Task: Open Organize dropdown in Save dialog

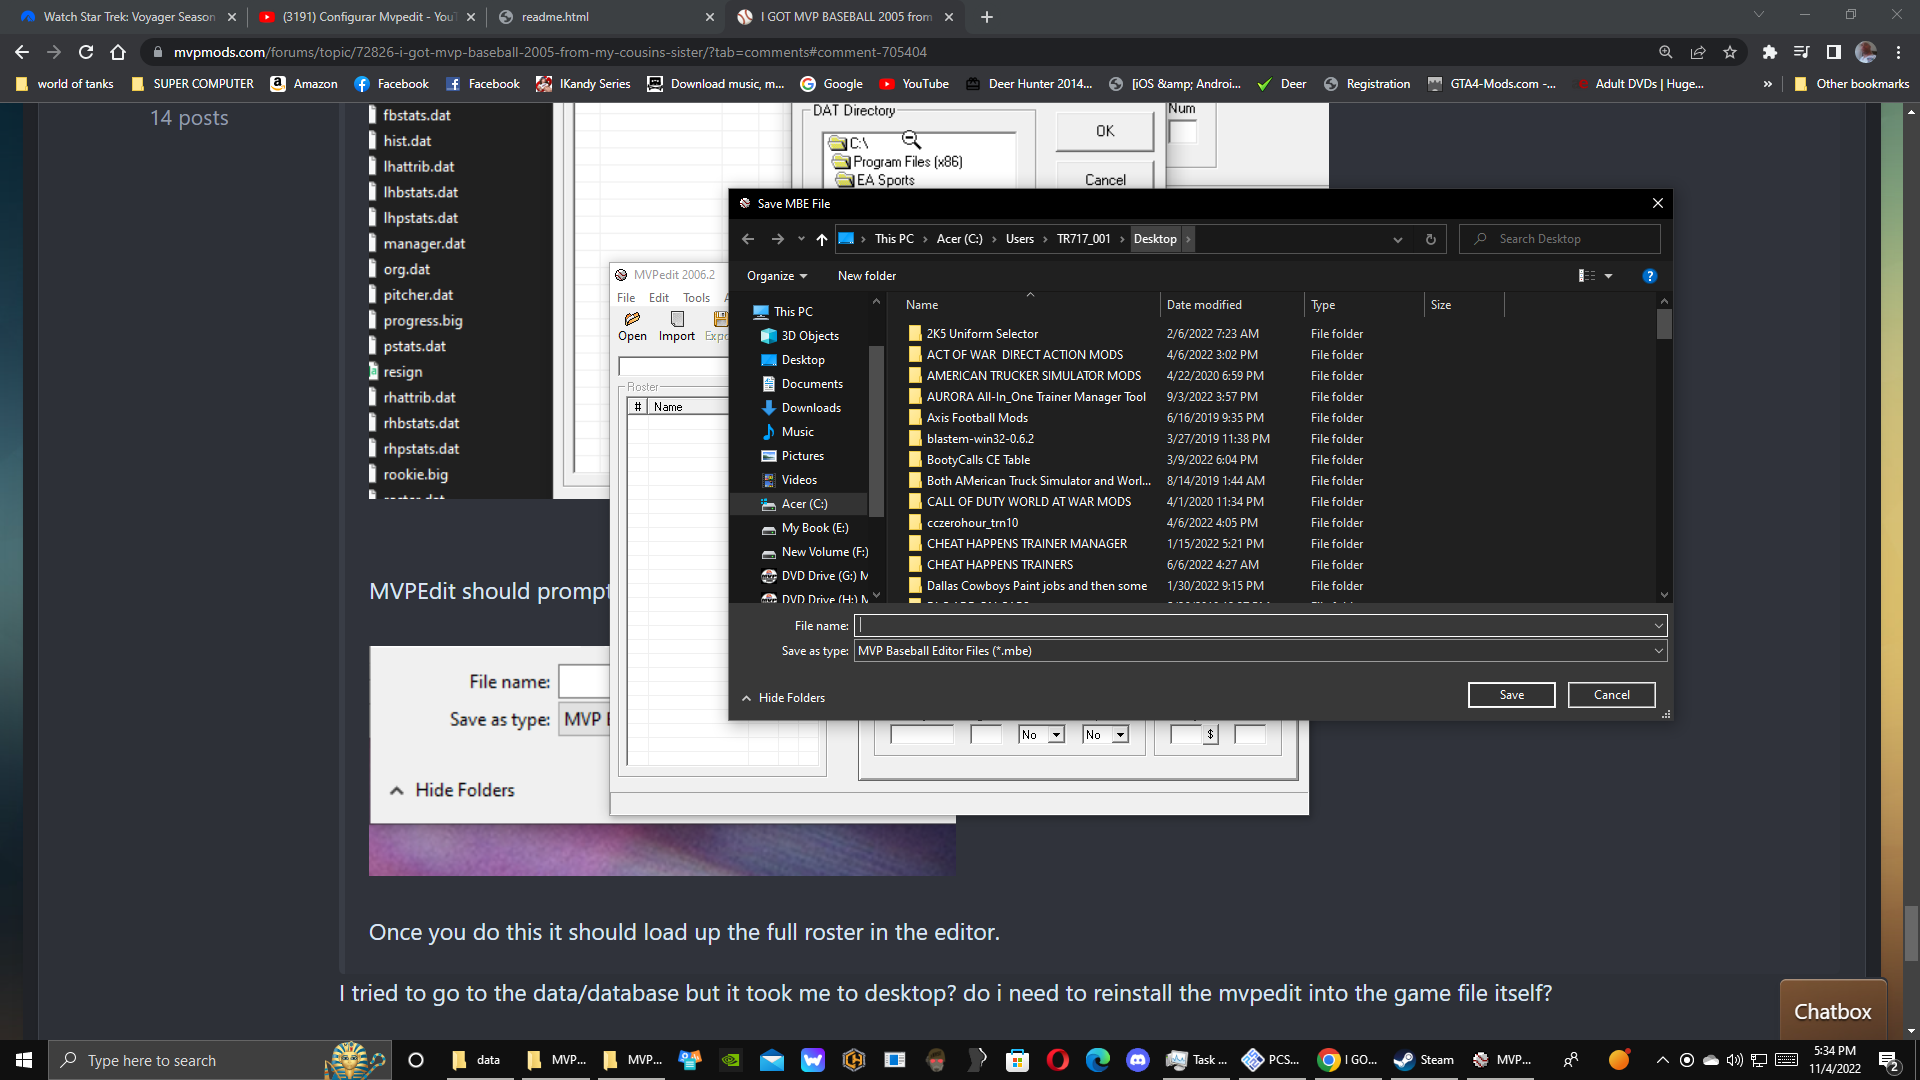Action: pyautogui.click(x=777, y=276)
